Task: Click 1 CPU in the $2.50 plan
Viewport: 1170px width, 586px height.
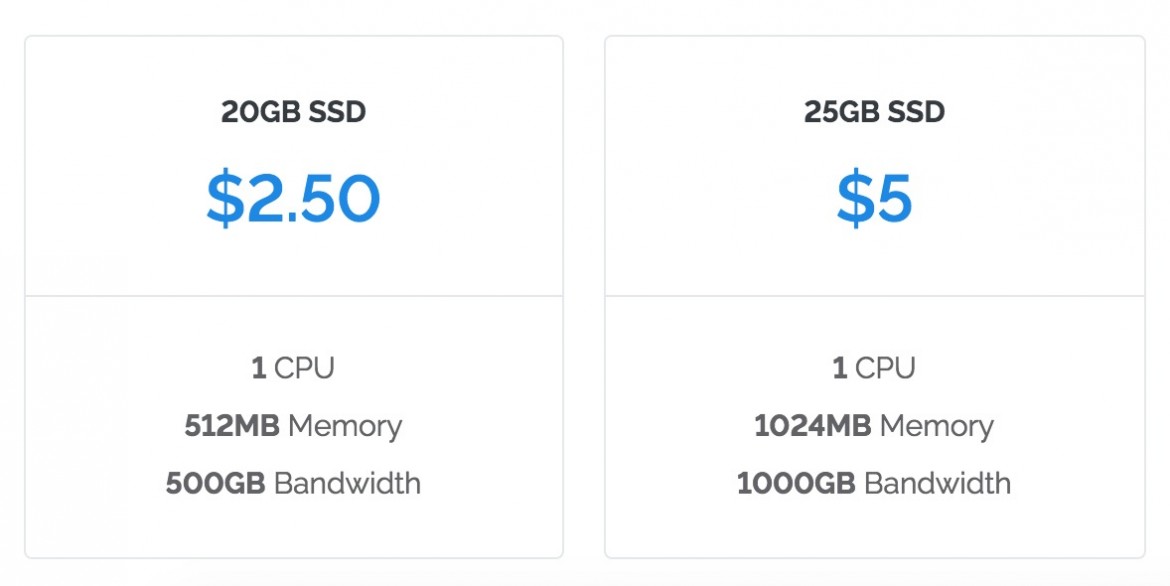Action: pyautogui.click(x=293, y=368)
